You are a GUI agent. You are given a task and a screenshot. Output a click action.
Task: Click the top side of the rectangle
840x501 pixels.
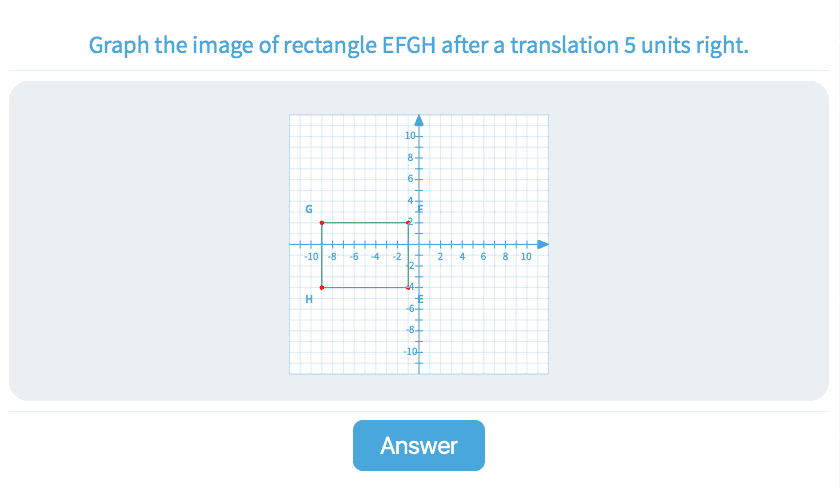click(365, 223)
